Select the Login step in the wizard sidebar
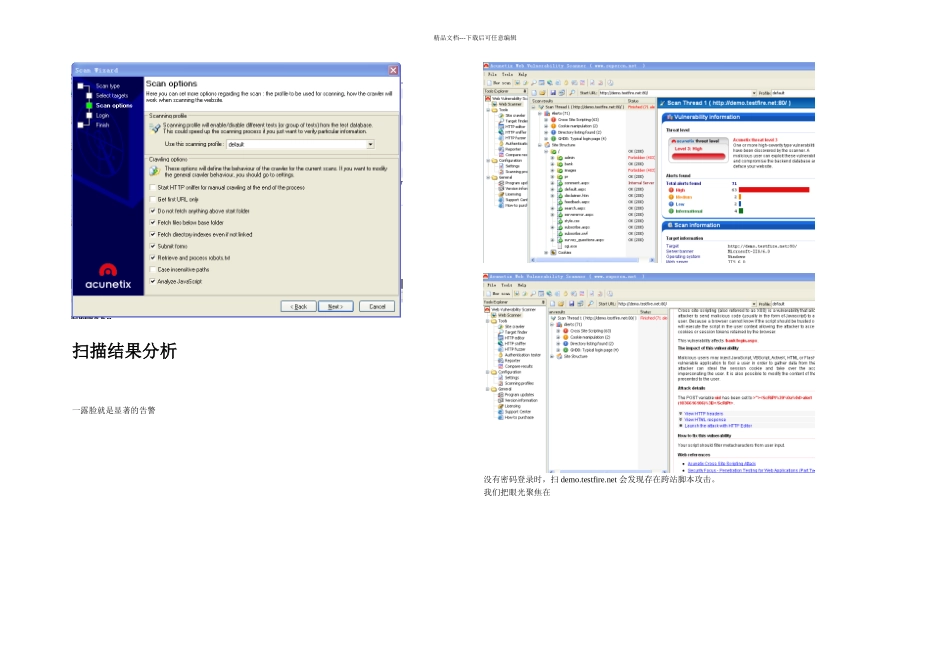 (102, 115)
